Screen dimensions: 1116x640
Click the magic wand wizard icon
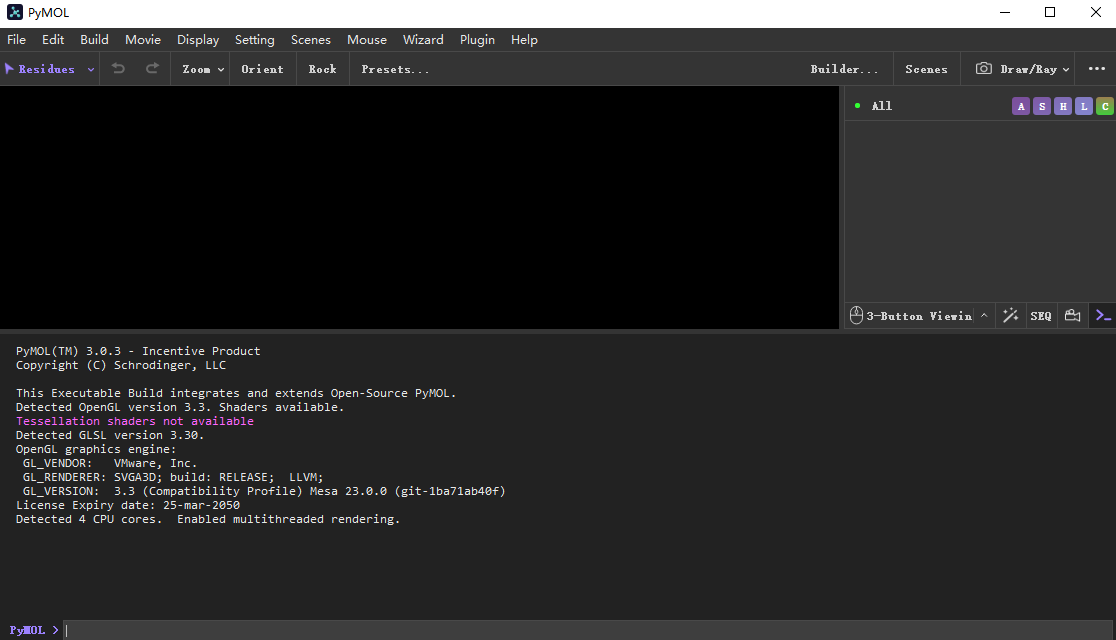coord(1010,316)
